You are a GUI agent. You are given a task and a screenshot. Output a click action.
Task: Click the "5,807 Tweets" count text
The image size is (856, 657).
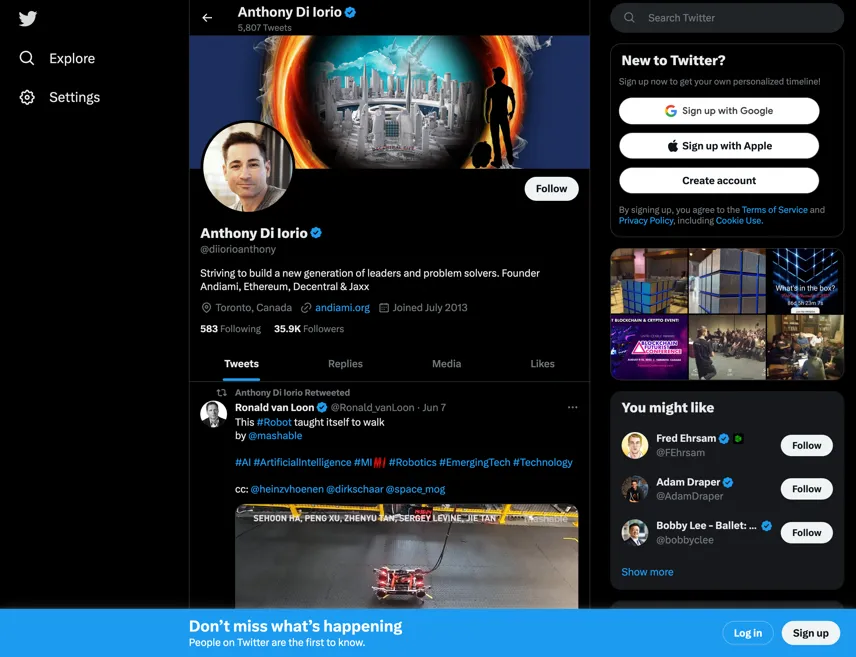pyautogui.click(x=264, y=28)
